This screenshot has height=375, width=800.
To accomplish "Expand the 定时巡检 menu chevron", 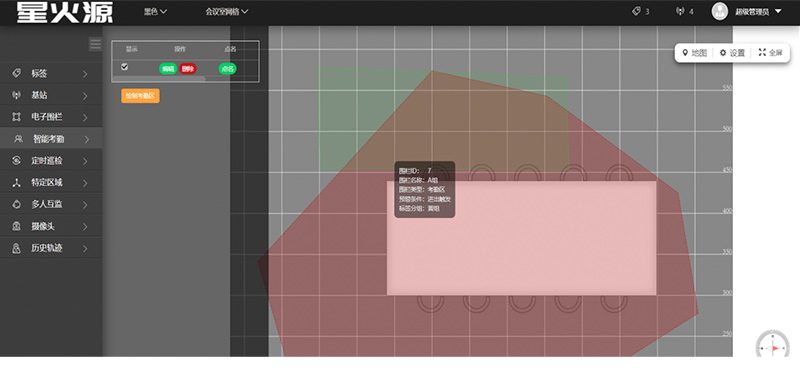I will point(85,161).
